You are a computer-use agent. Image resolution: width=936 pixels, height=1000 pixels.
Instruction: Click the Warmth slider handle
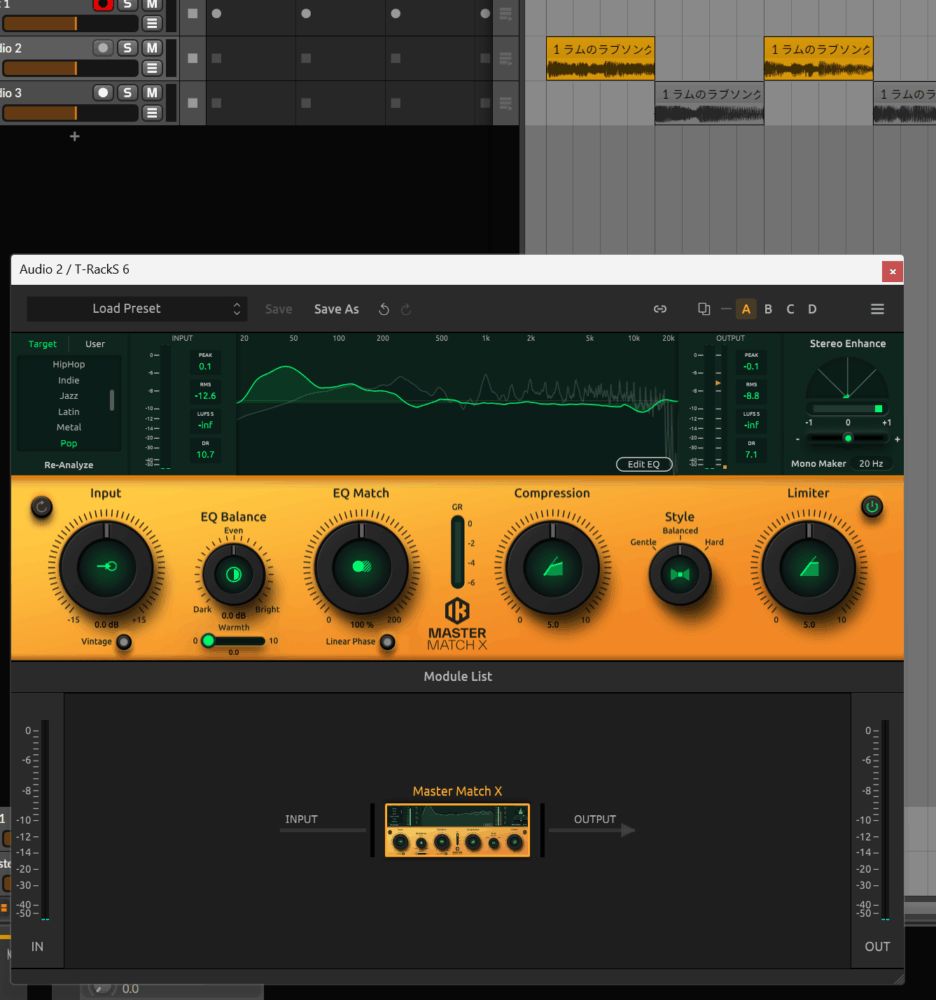pos(208,641)
